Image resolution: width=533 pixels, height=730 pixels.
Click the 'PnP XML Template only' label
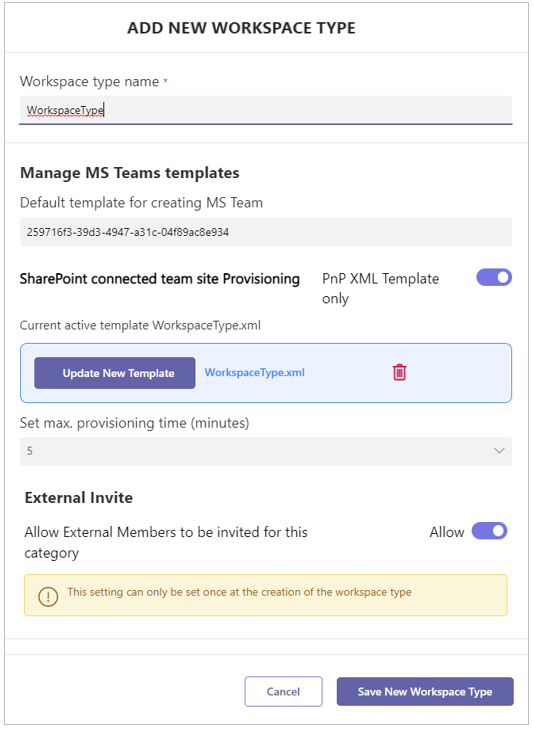[x=380, y=288]
